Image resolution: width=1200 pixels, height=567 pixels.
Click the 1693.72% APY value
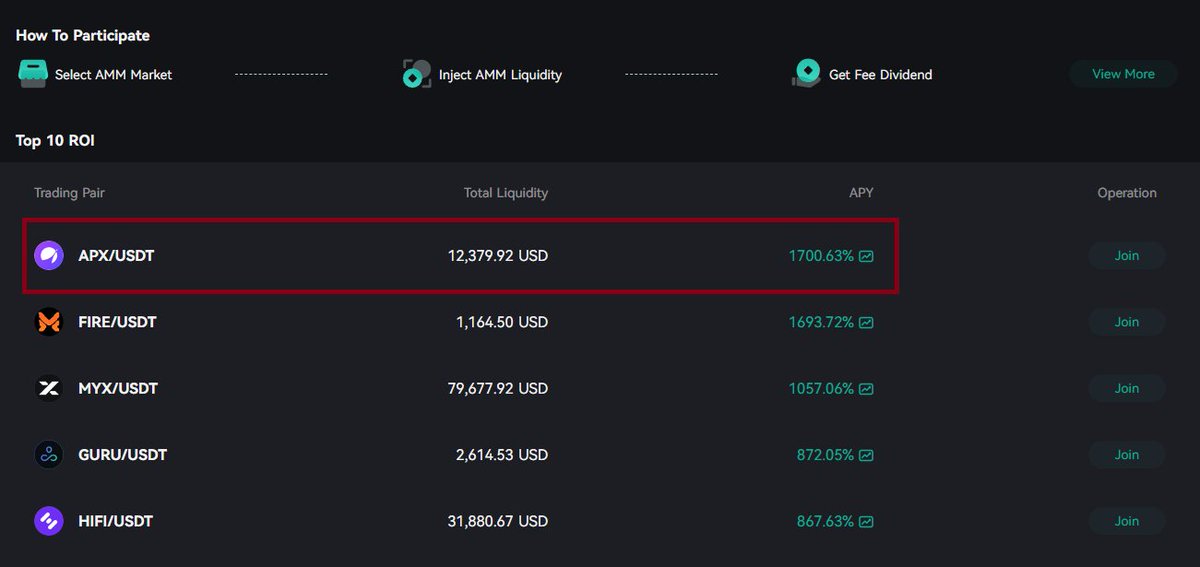821,322
